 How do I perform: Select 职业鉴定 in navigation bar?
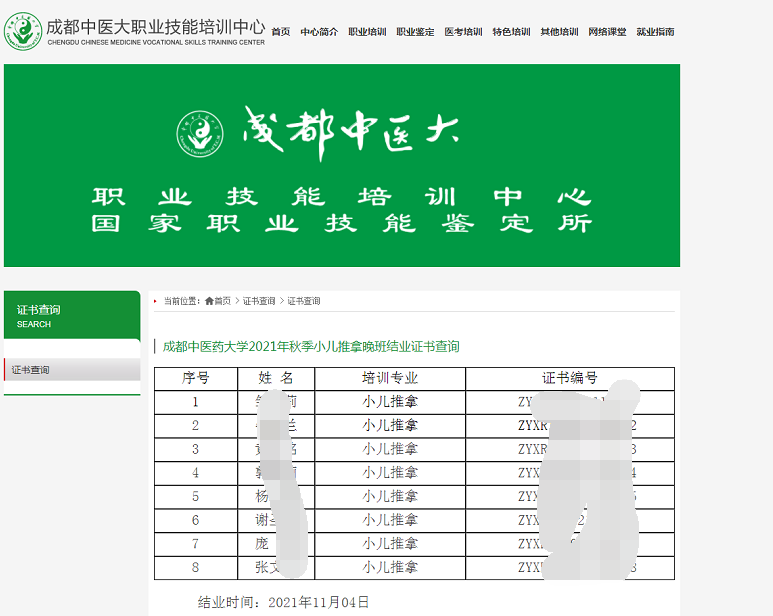click(x=415, y=32)
